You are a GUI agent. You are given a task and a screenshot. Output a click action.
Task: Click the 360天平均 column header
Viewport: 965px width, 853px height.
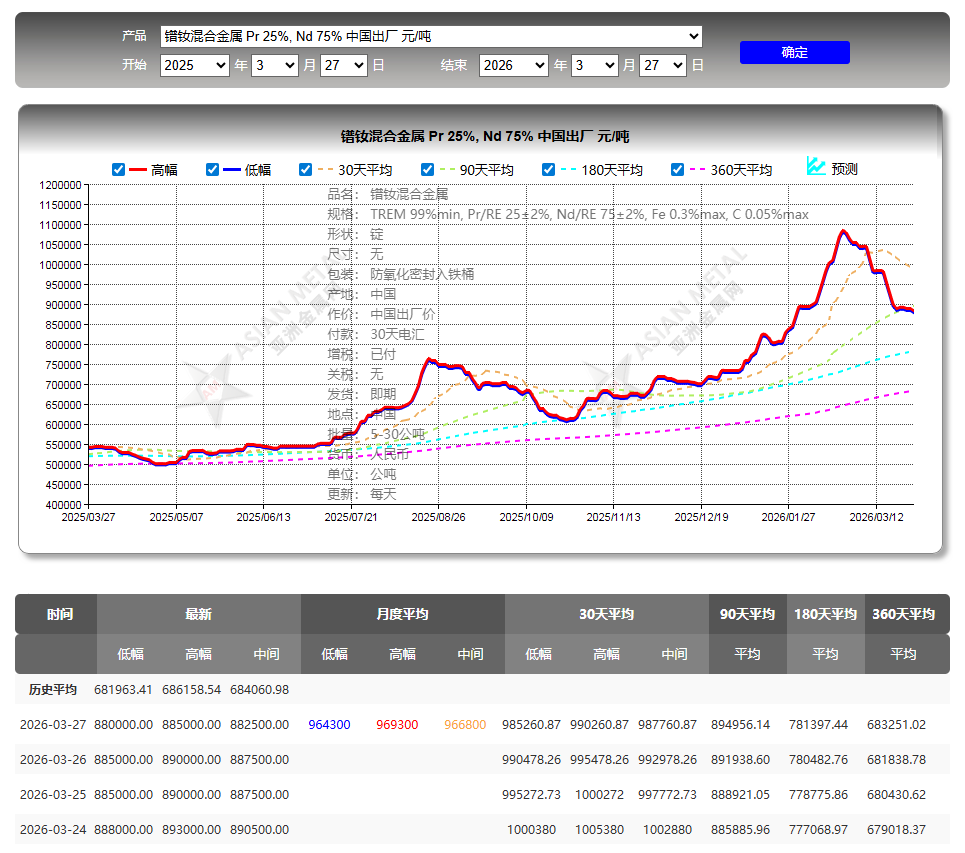click(903, 614)
